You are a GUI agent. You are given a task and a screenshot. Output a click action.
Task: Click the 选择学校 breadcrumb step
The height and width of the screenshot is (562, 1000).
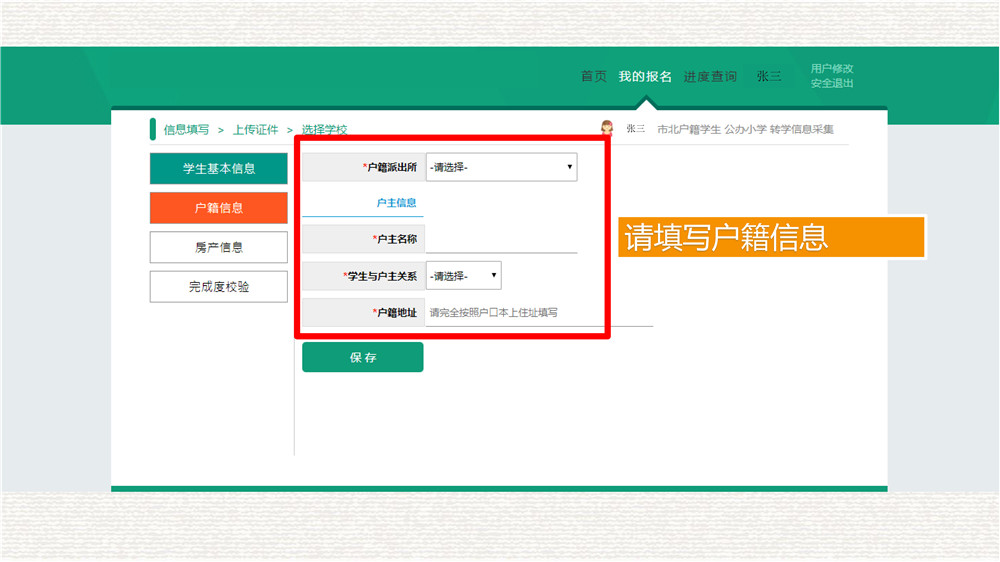[x=324, y=130]
